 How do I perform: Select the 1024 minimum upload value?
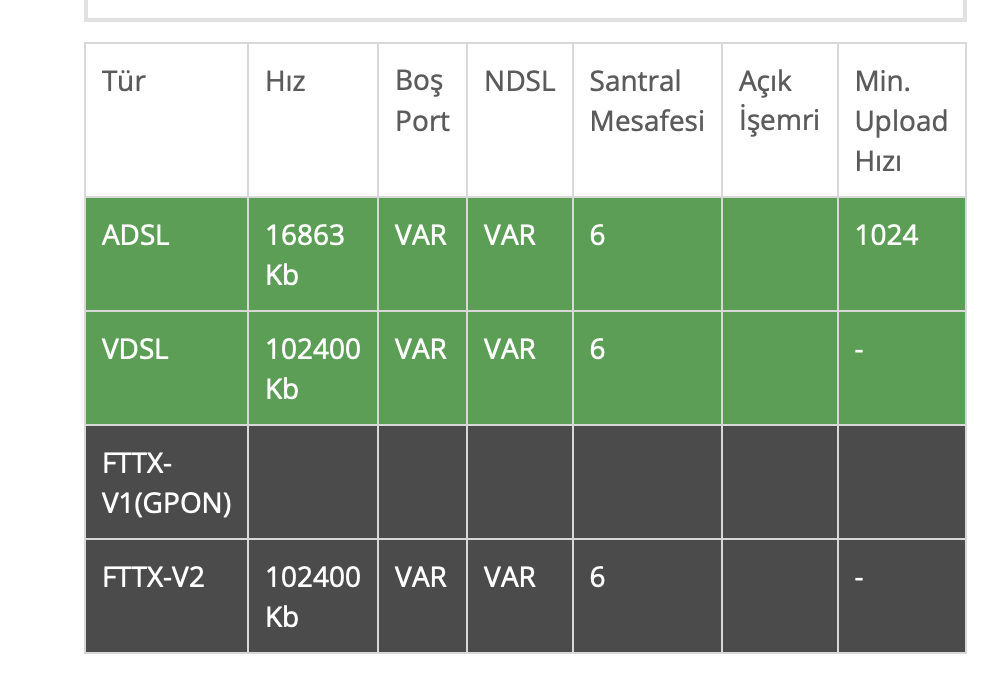(886, 236)
